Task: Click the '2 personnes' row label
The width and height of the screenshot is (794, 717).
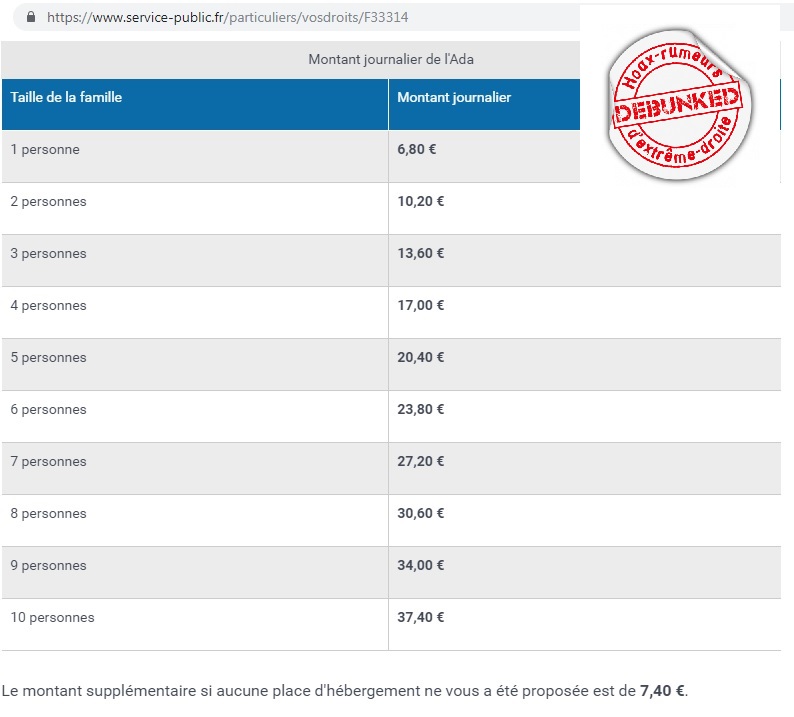Action: pos(48,202)
